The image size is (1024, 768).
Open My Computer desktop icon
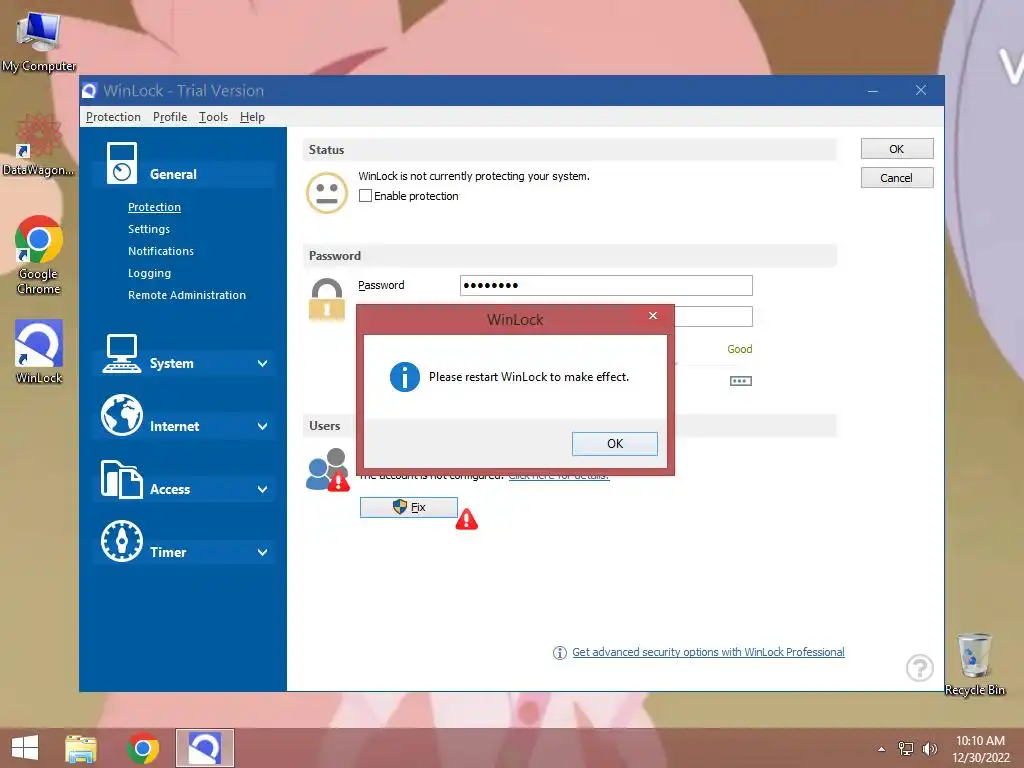[x=39, y=42]
